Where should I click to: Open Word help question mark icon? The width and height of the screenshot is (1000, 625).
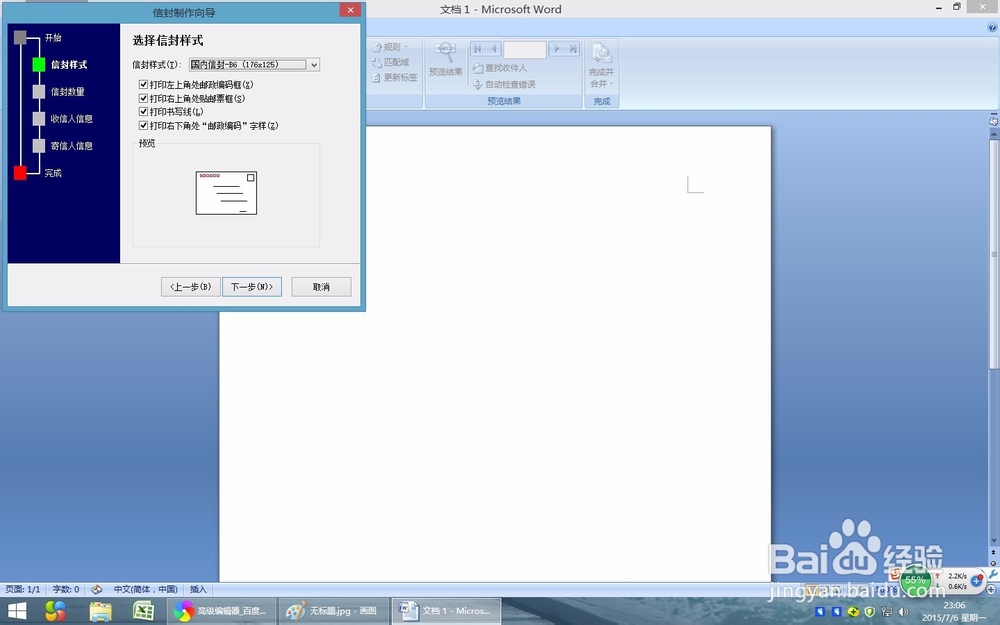click(x=992, y=27)
